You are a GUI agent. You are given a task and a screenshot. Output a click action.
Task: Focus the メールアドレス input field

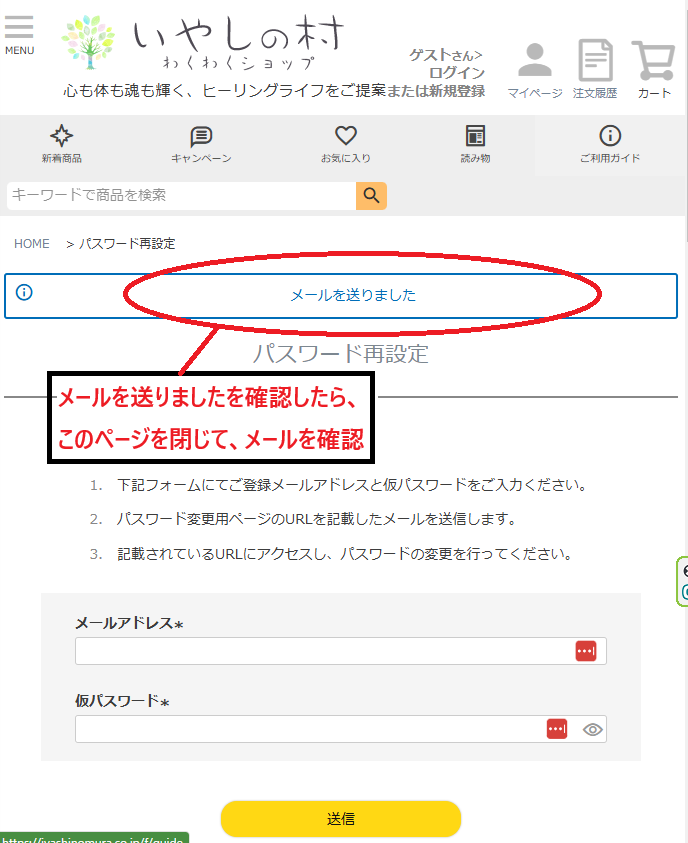click(322, 651)
